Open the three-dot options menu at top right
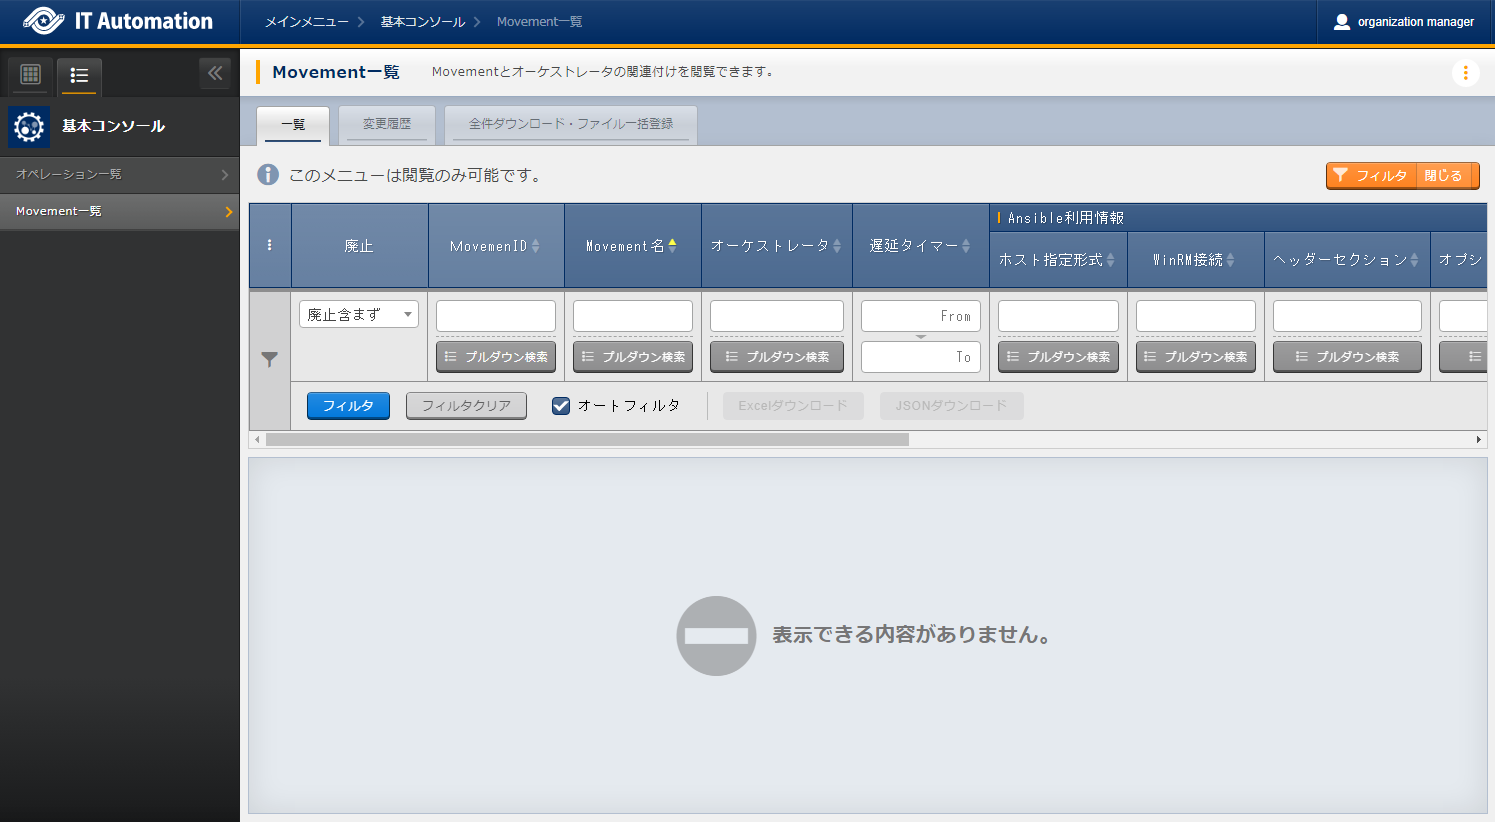 1465,73
